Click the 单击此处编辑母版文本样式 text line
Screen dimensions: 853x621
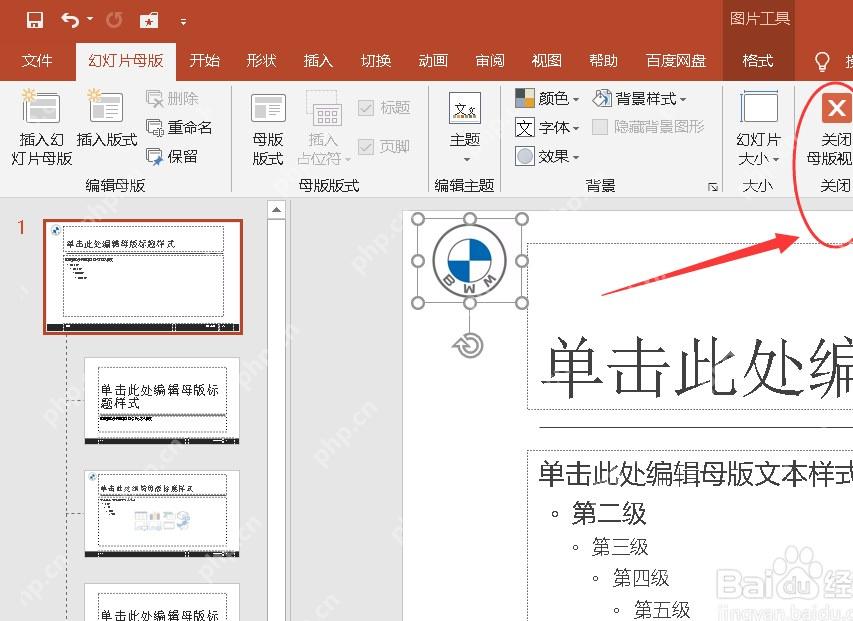(695, 474)
